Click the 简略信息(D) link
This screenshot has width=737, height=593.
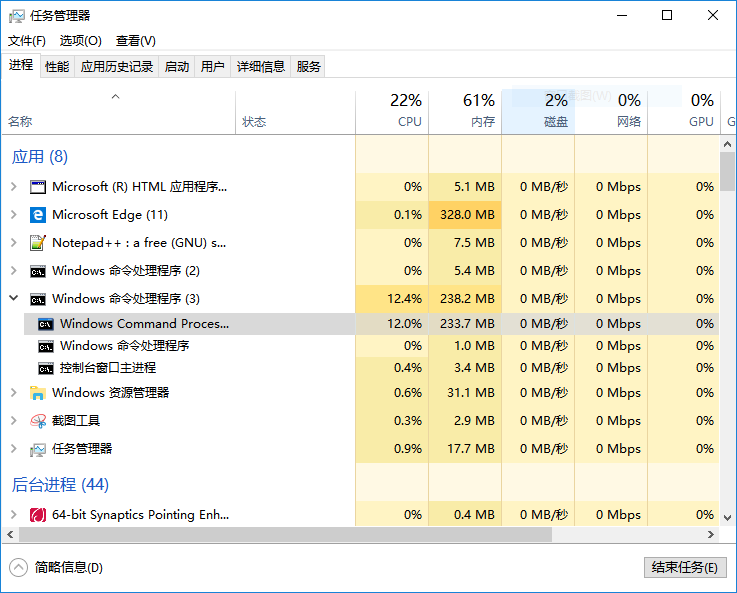(69, 568)
